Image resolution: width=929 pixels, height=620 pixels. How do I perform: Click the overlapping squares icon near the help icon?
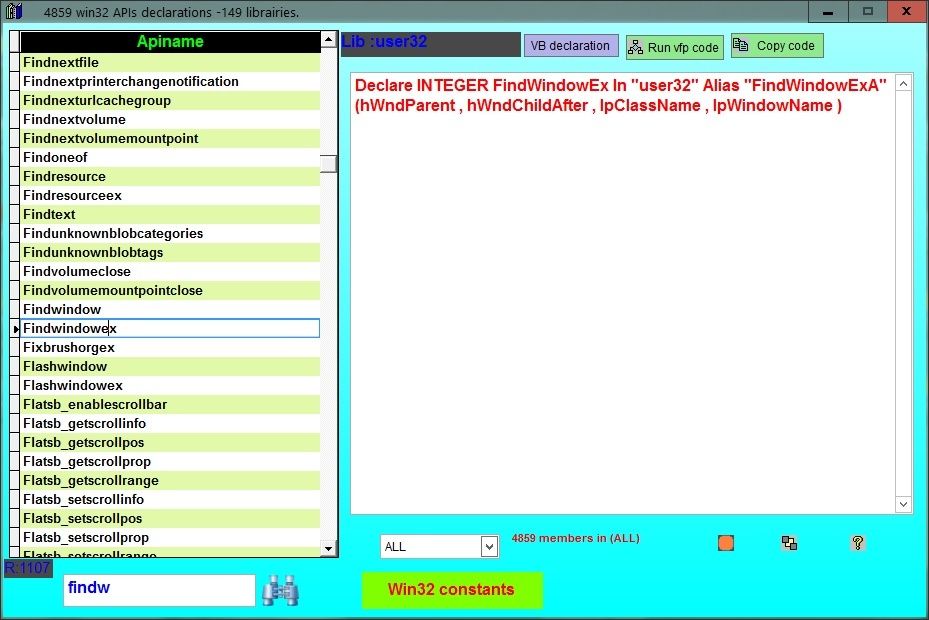(789, 543)
